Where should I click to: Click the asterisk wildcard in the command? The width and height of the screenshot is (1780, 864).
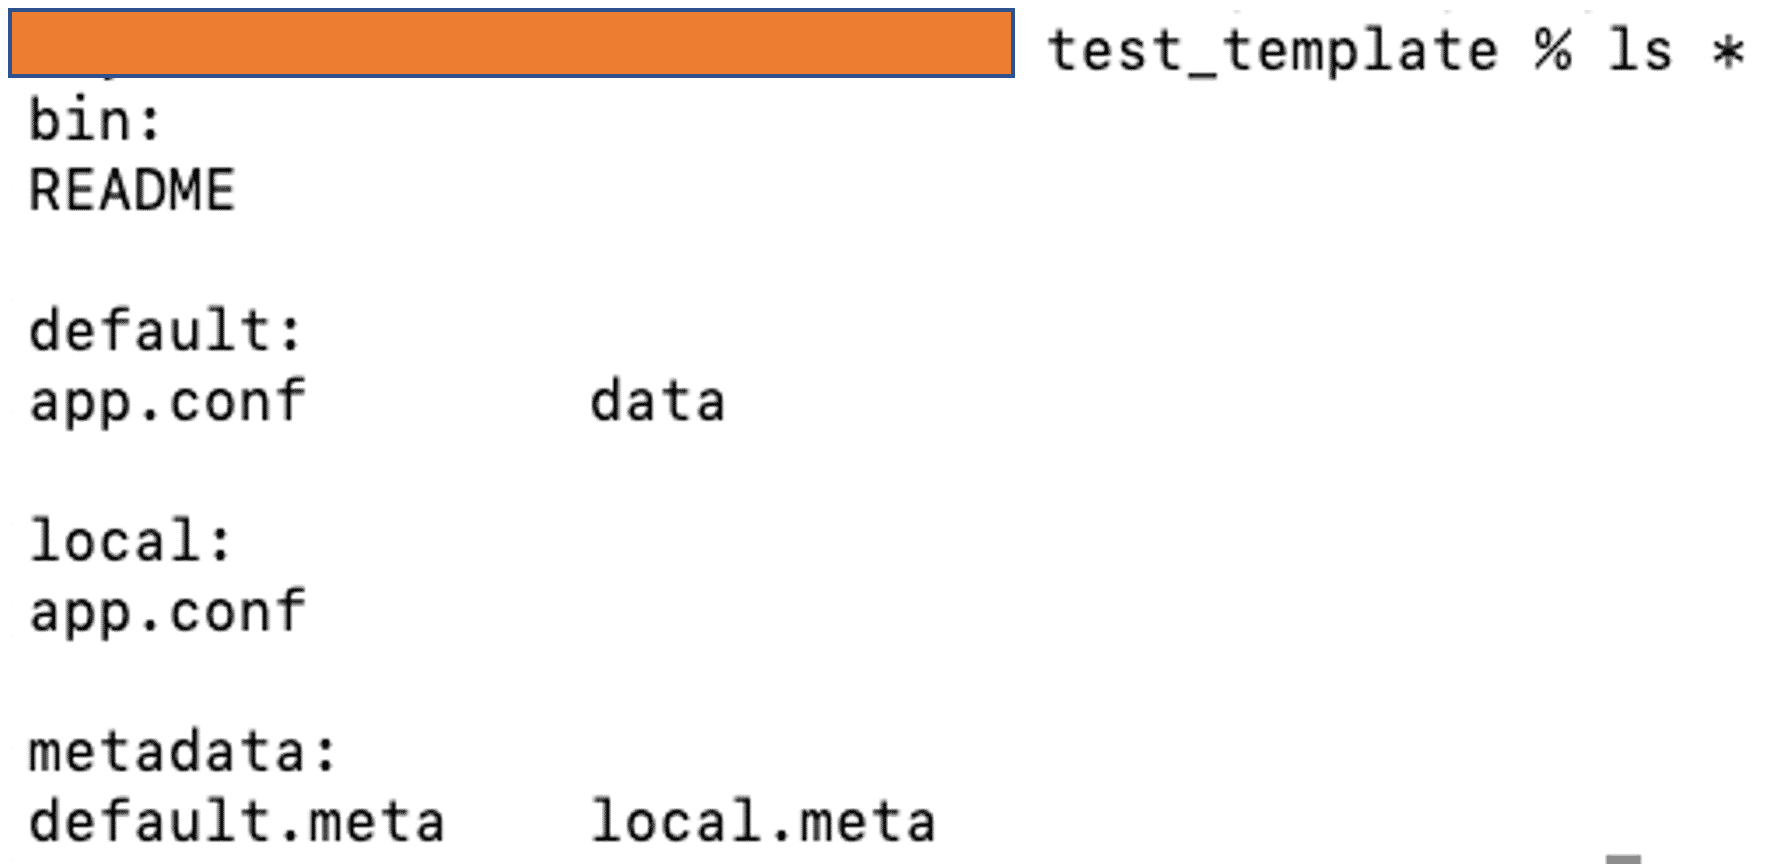pyautogui.click(x=1728, y=51)
